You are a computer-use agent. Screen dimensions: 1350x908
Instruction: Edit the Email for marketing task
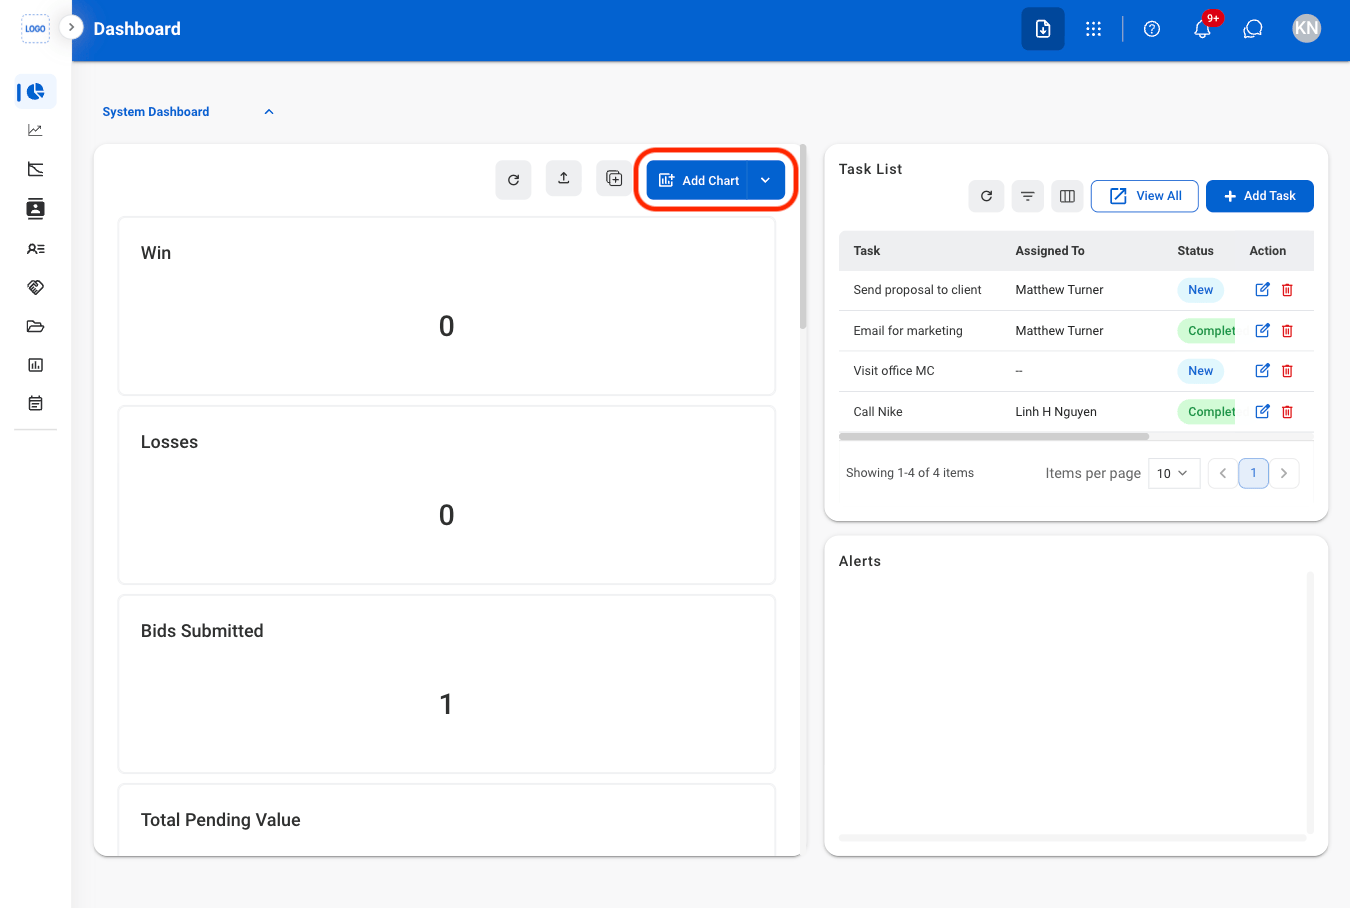tap(1263, 330)
